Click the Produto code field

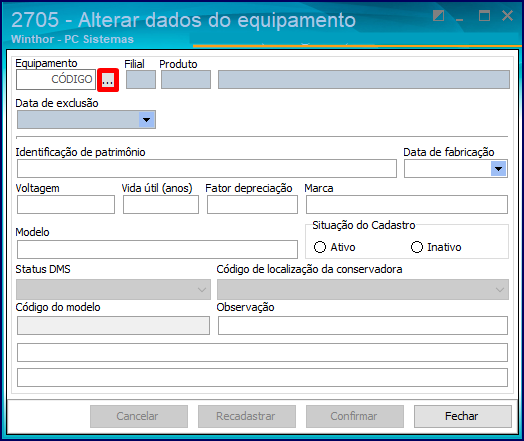tap(186, 80)
